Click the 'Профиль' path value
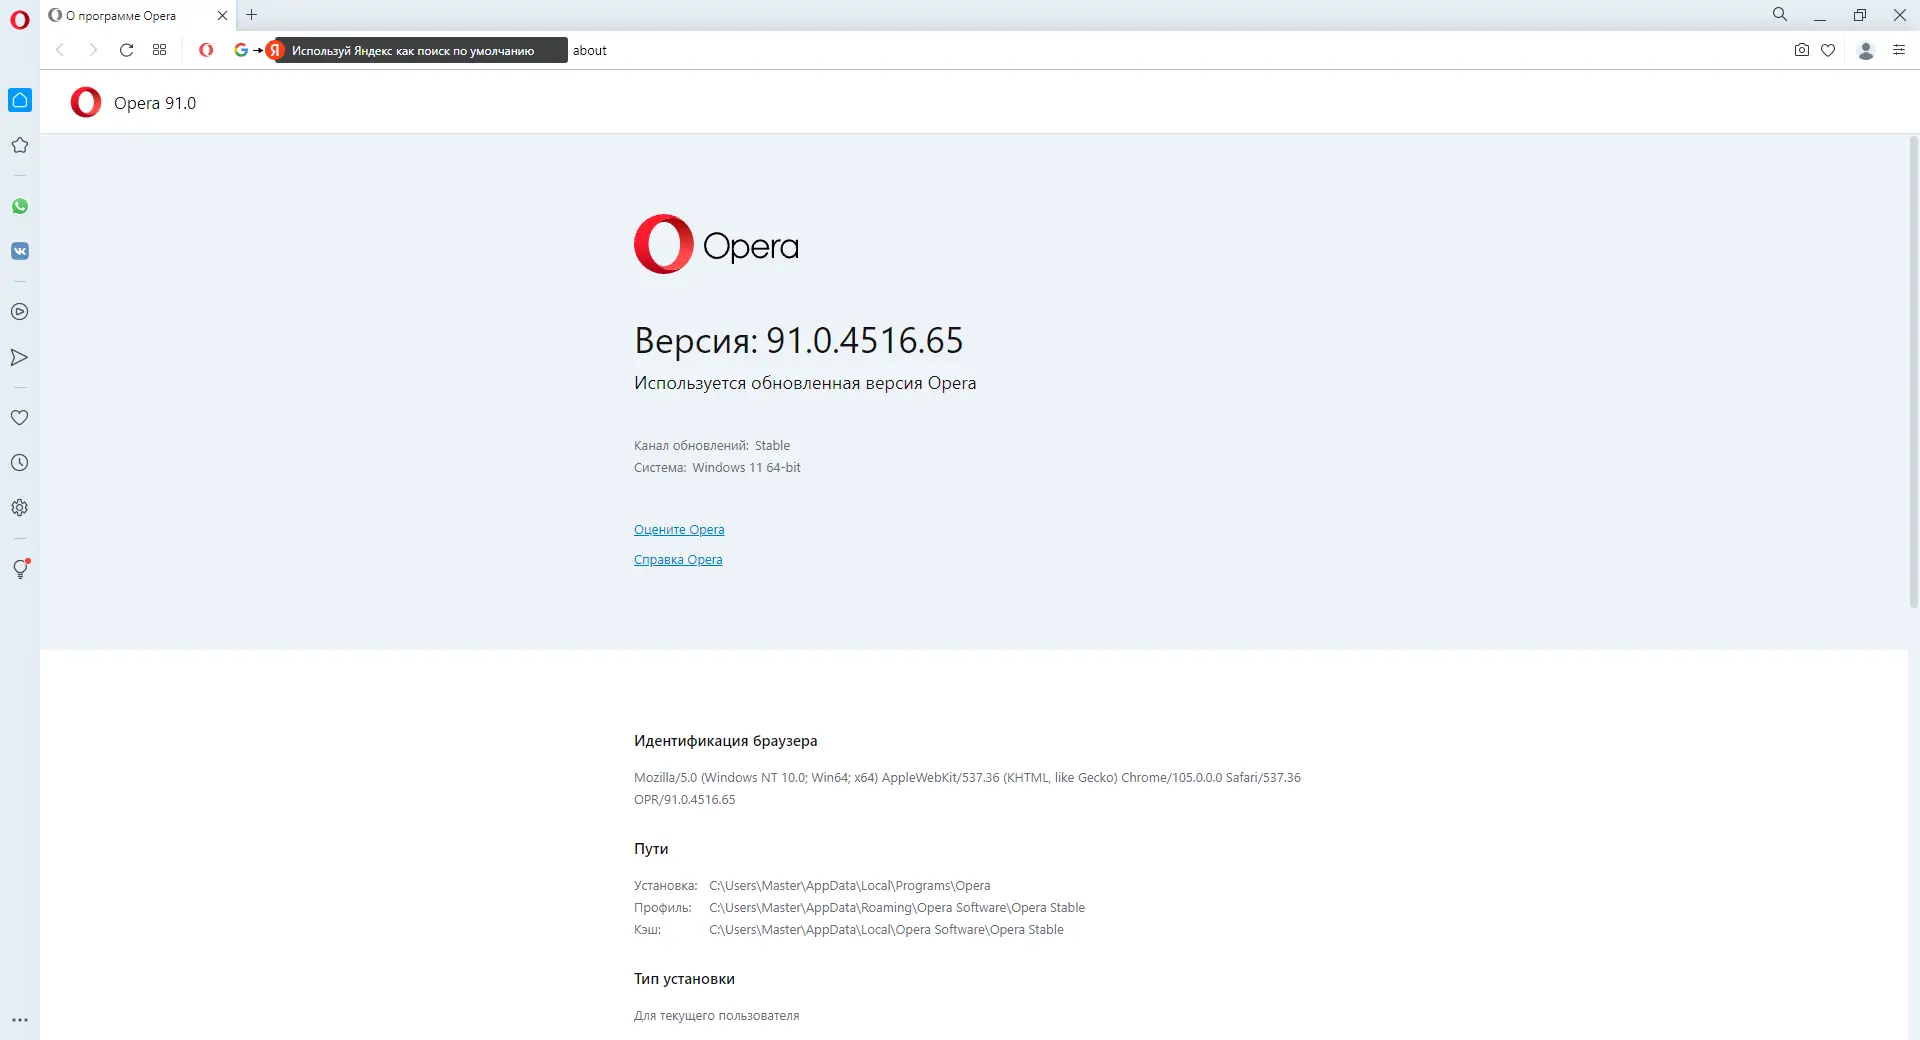1920x1040 pixels. (x=897, y=908)
